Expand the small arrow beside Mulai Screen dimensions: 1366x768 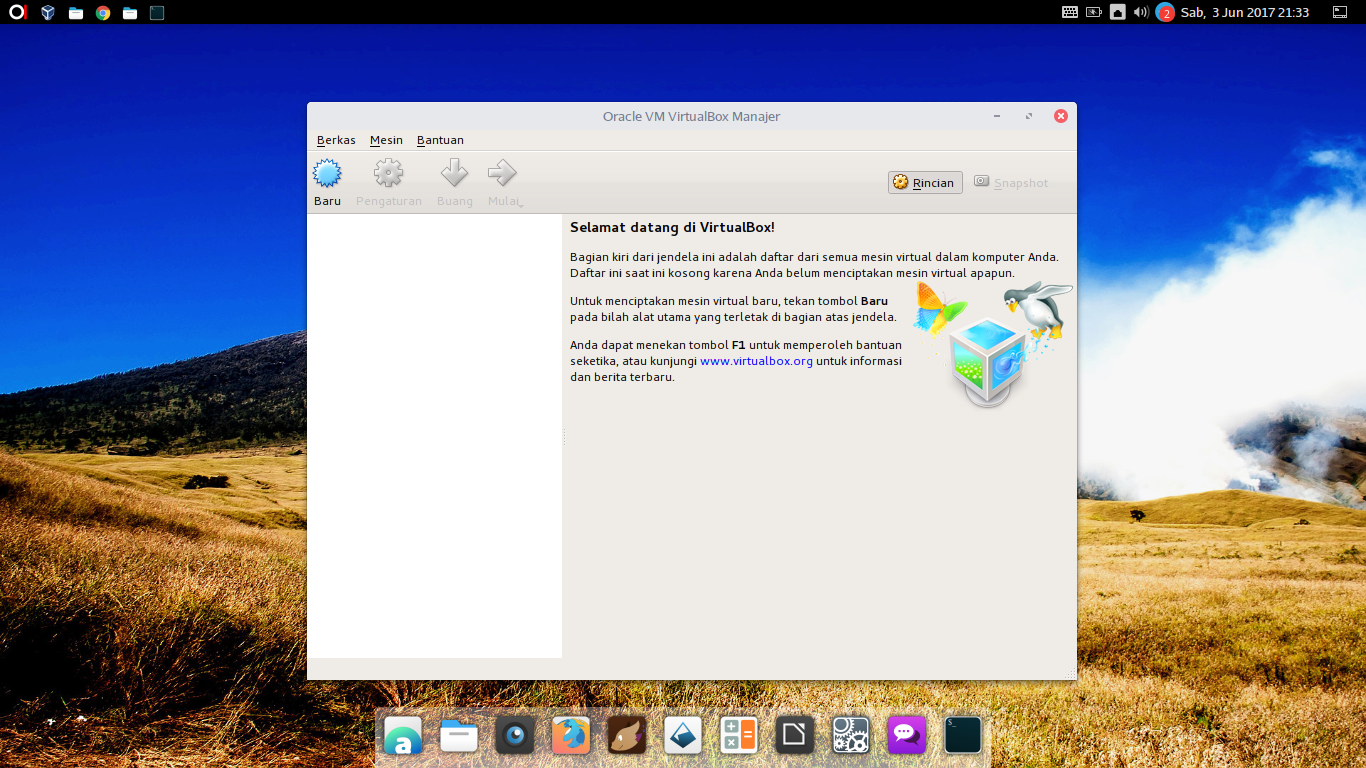click(x=521, y=204)
